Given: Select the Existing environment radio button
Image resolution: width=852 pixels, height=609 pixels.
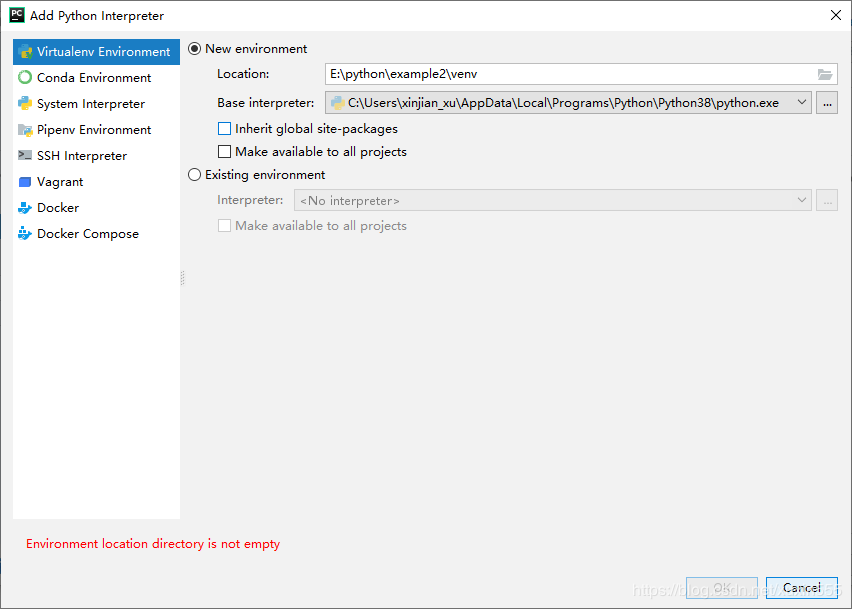Looking at the screenshot, I should point(195,175).
